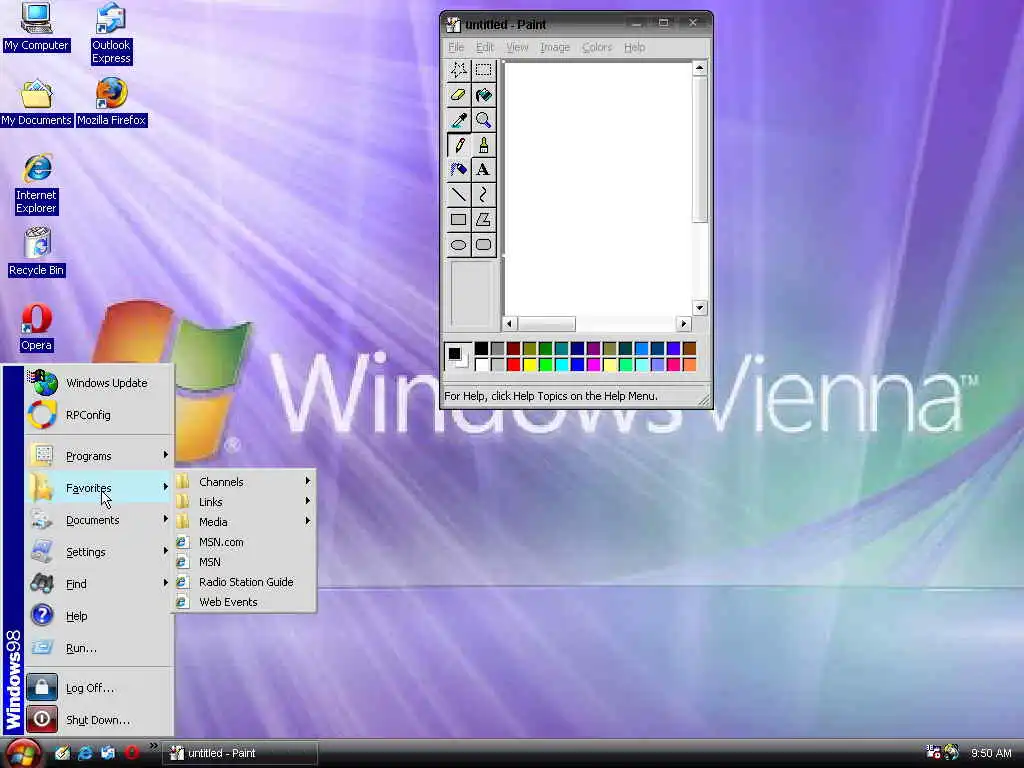Open MSN.com favorite link
The image size is (1024, 768).
245,542
